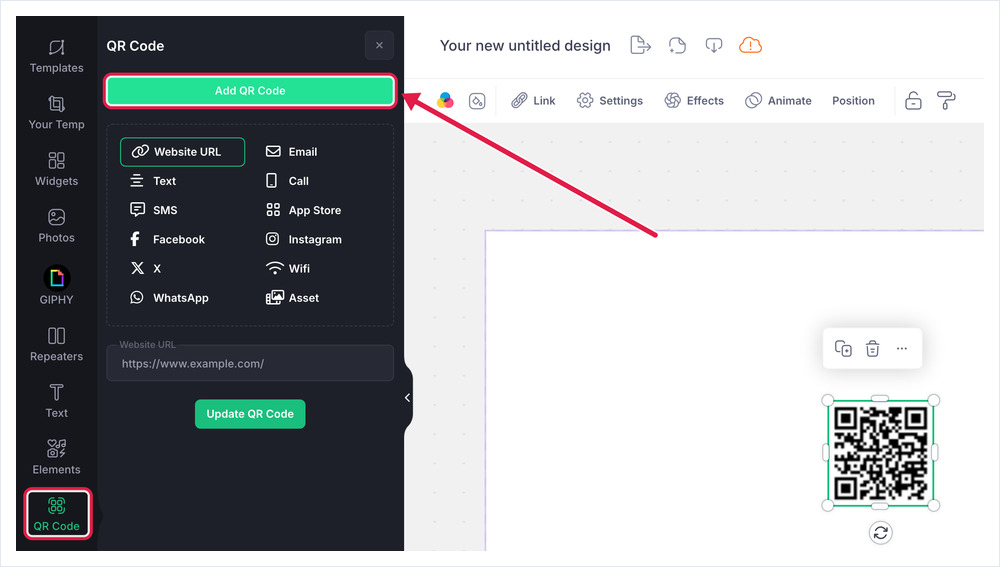This screenshot has height=567, width=1000.
Task: Select the QR code on canvas
Action: (881, 453)
